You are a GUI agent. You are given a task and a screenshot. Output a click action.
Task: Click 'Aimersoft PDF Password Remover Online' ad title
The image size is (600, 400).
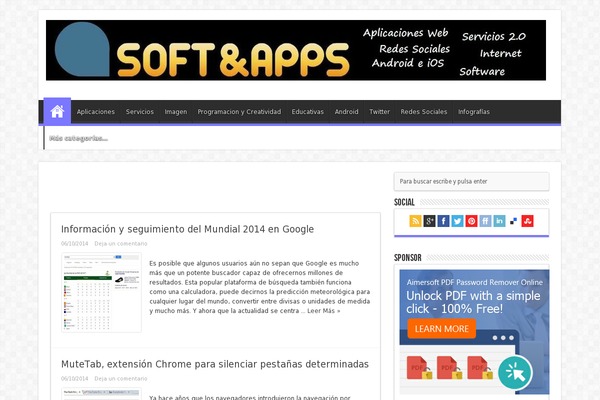(x=474, y=282)
